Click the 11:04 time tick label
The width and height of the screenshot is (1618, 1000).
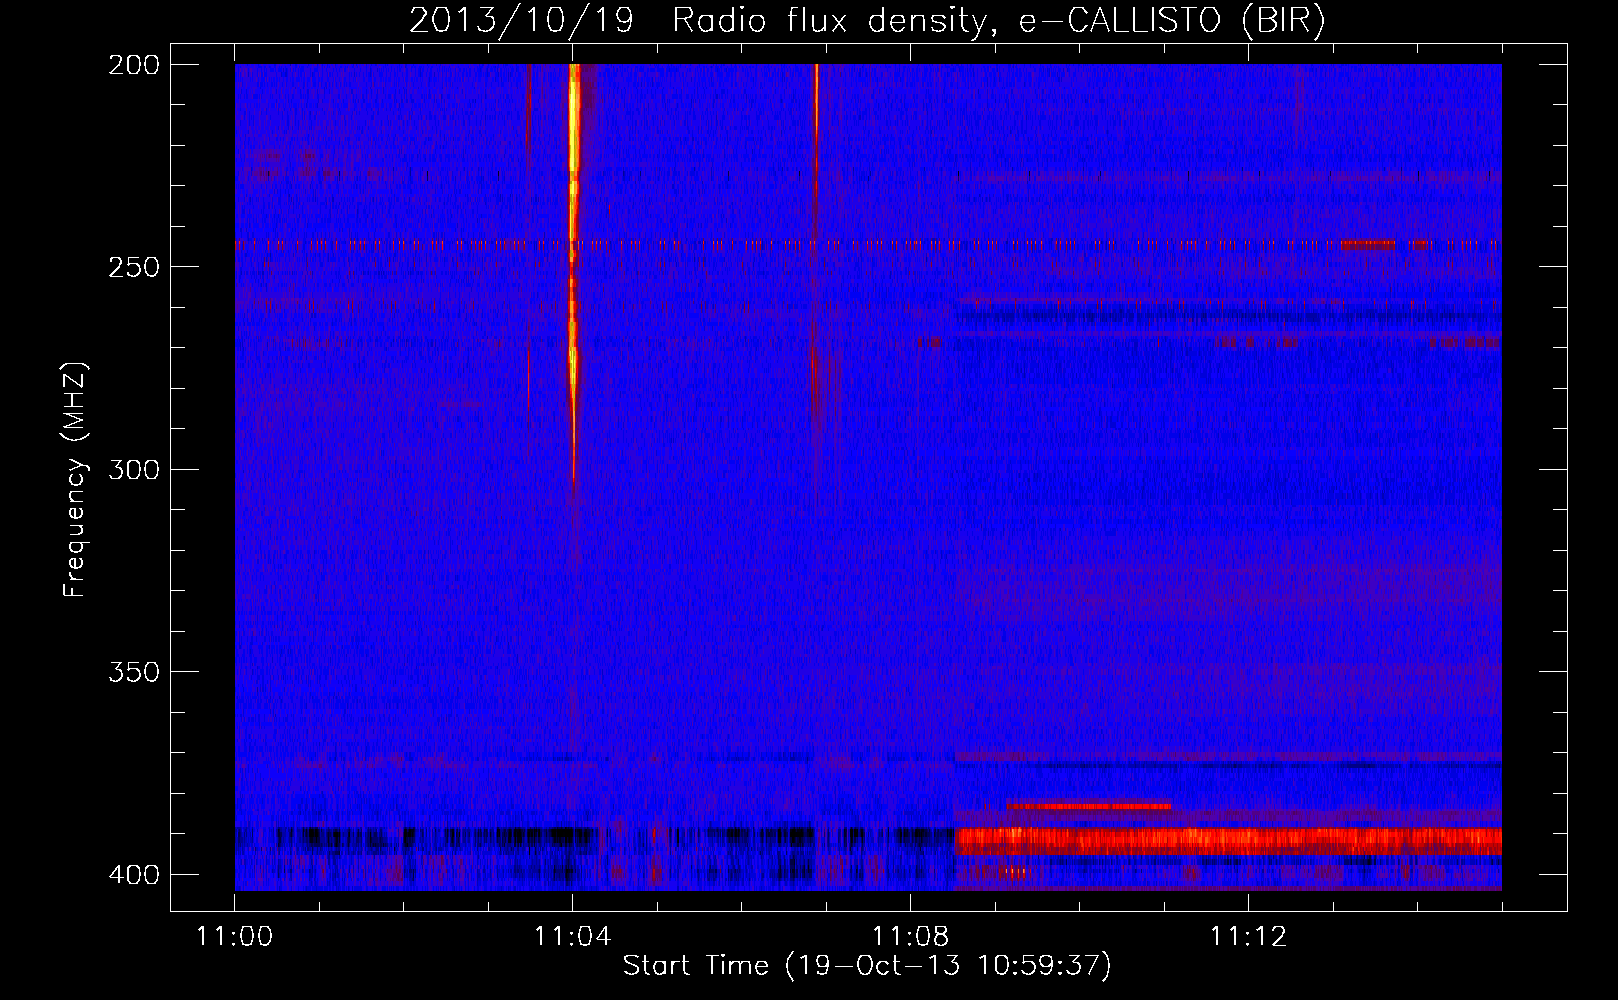coord(572,937)
